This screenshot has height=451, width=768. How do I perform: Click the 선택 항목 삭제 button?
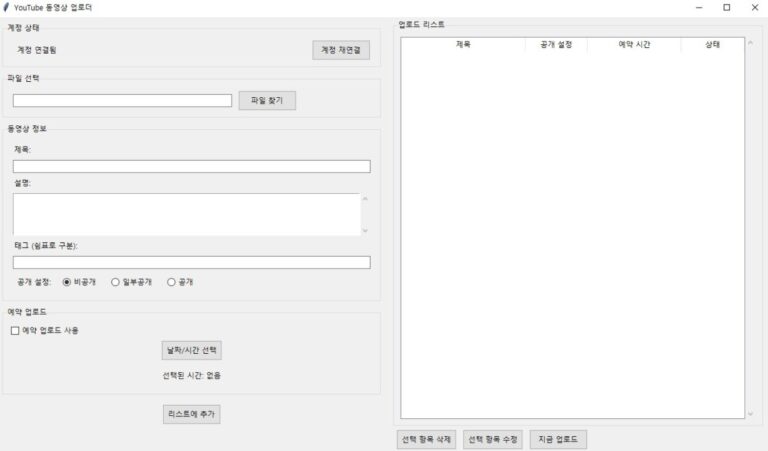426,439
